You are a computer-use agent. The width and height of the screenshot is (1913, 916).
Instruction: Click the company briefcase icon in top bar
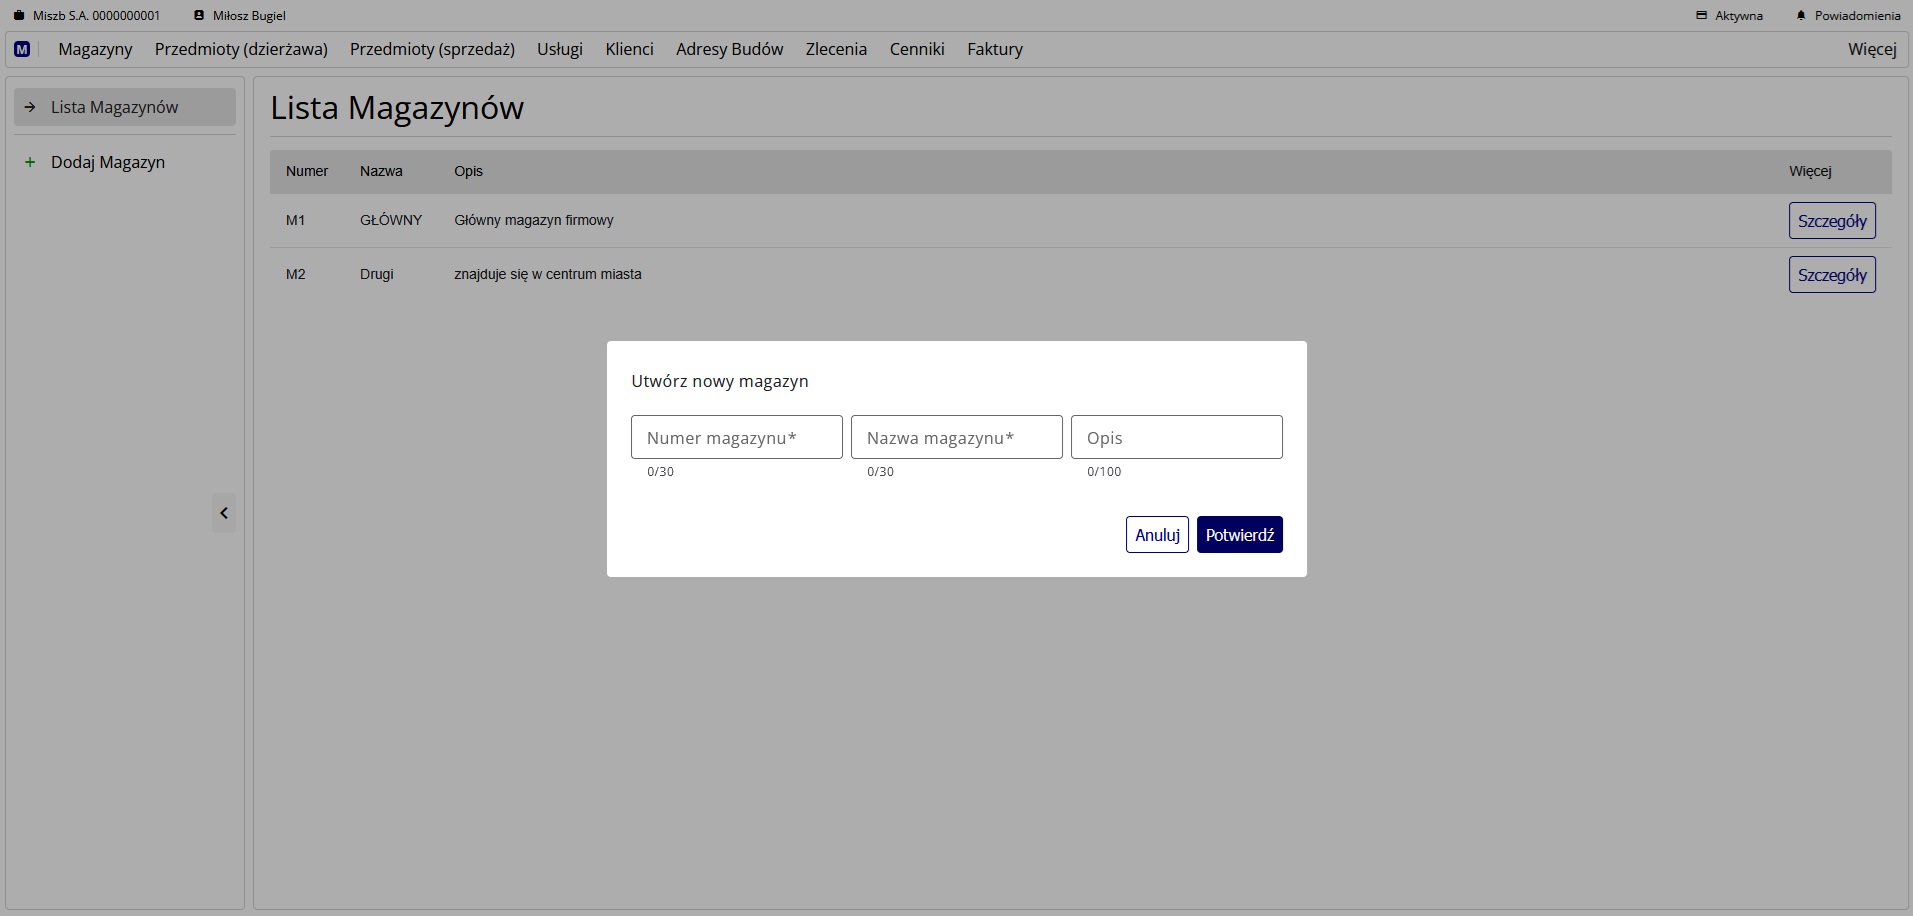pos(18,16)
